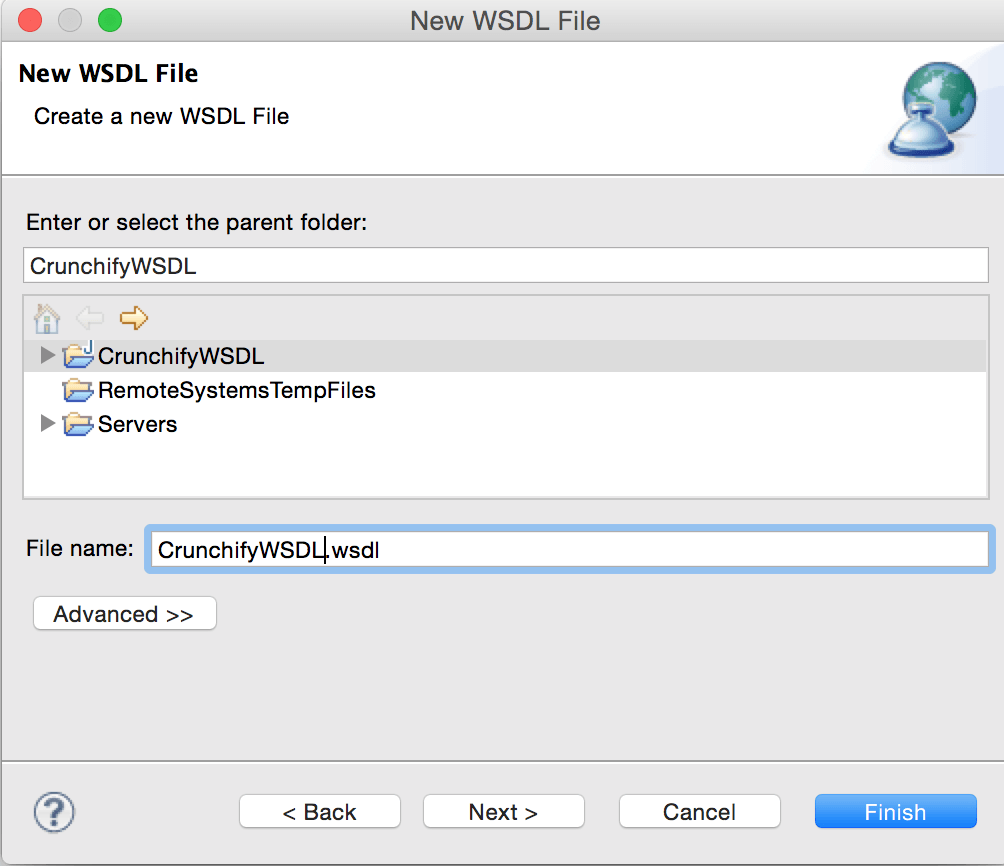Click the WSDL globe wizard banner icon
This screenshot has width=1004, height=866.
(933, 110)
